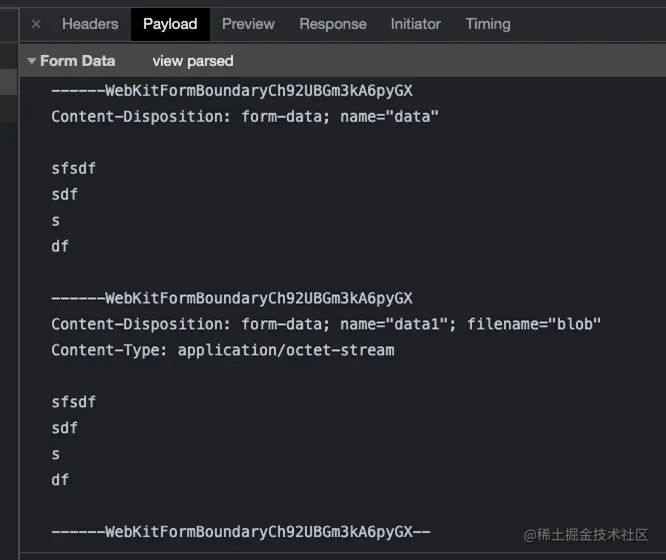The image size is (666, 560).
Task: Click the second WebKitFormBoundary line
Action: pyautogui.click(x=232, y=298)
